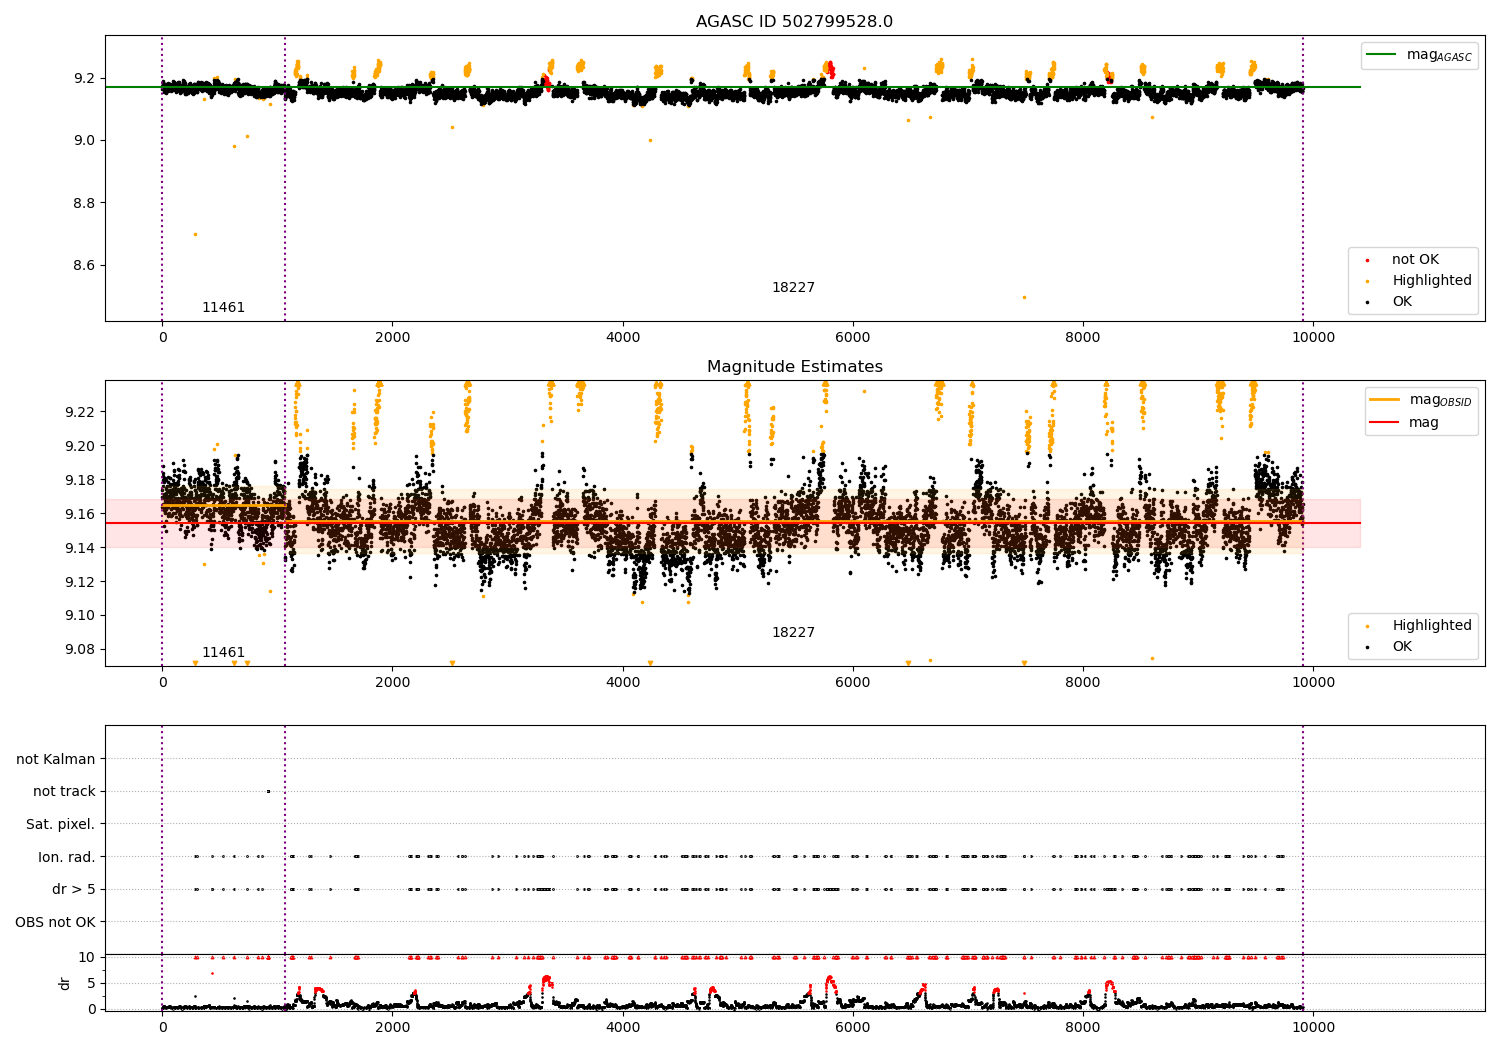Click the 'OBS not OK' row label

click(x=56, y=923)
